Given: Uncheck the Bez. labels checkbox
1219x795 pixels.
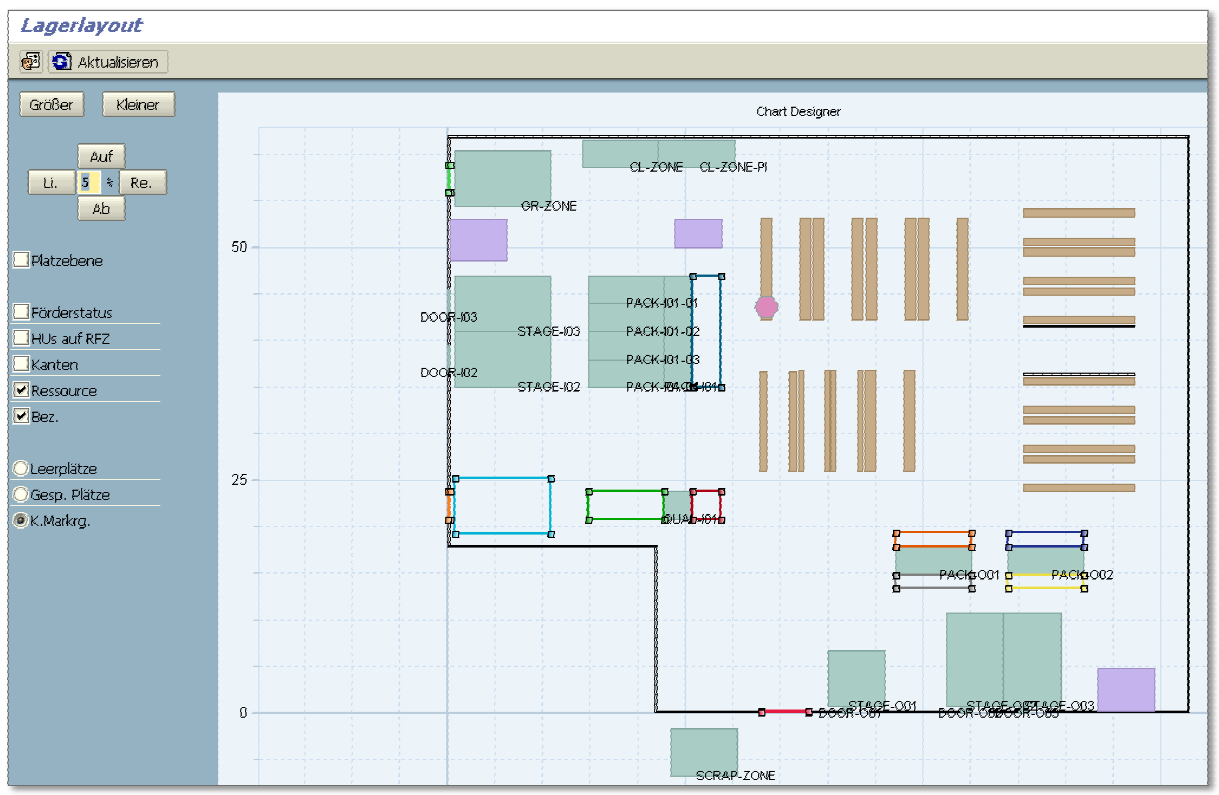Looking at the screenshot, I should tap(21, 417).
